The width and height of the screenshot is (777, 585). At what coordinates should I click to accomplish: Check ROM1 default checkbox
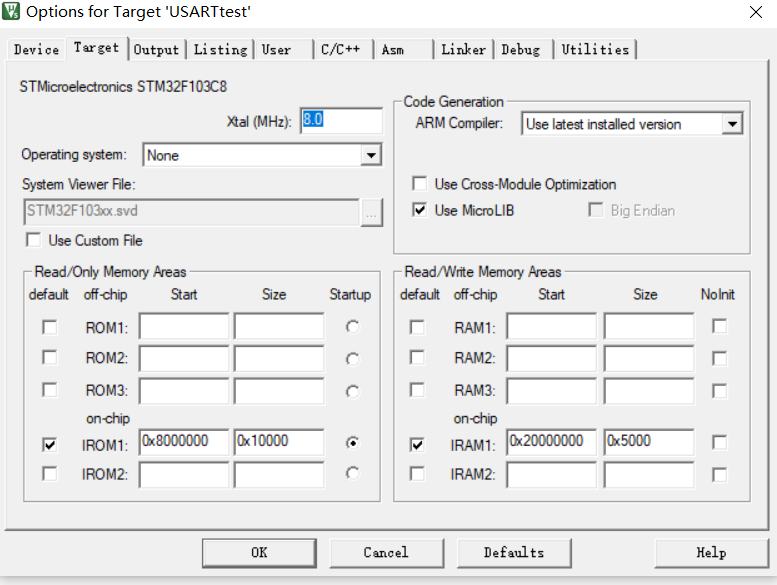[49, 327]
